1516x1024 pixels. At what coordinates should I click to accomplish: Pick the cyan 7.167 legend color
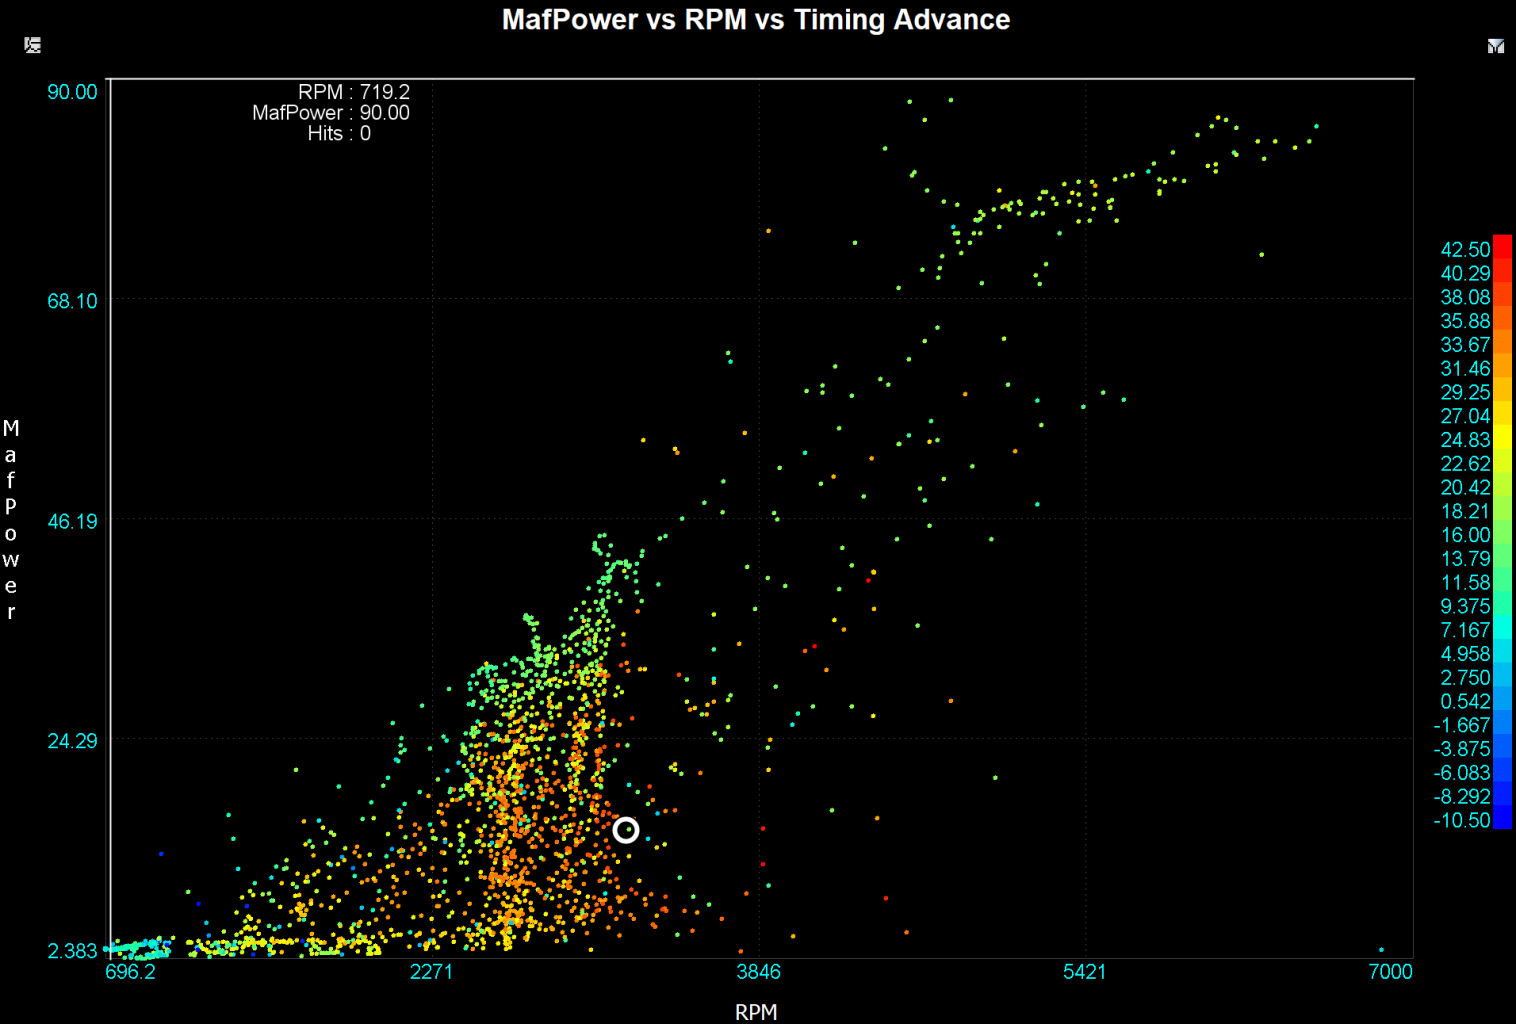pos(1501,630)
